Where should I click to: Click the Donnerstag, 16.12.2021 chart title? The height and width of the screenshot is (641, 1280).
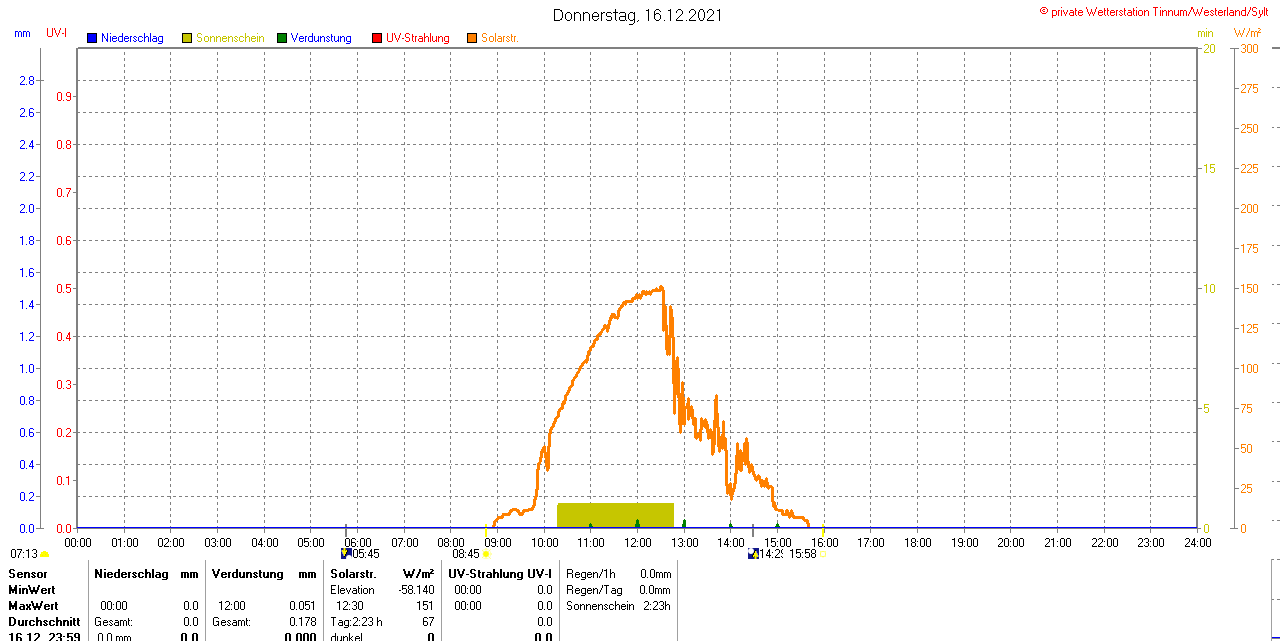(637, 15)
